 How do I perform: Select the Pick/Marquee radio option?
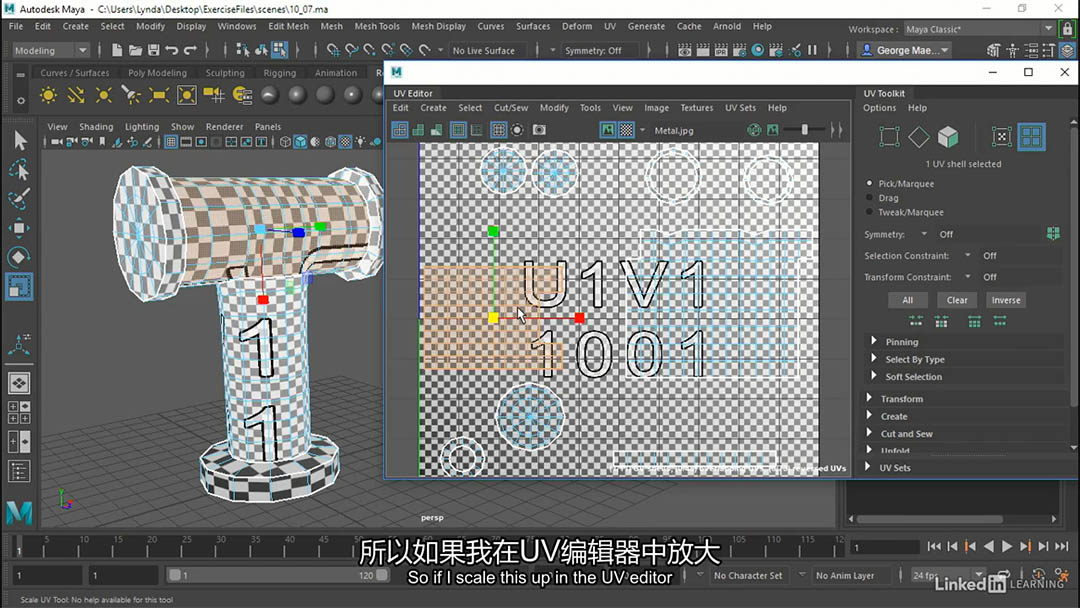(x=870, y=184)
